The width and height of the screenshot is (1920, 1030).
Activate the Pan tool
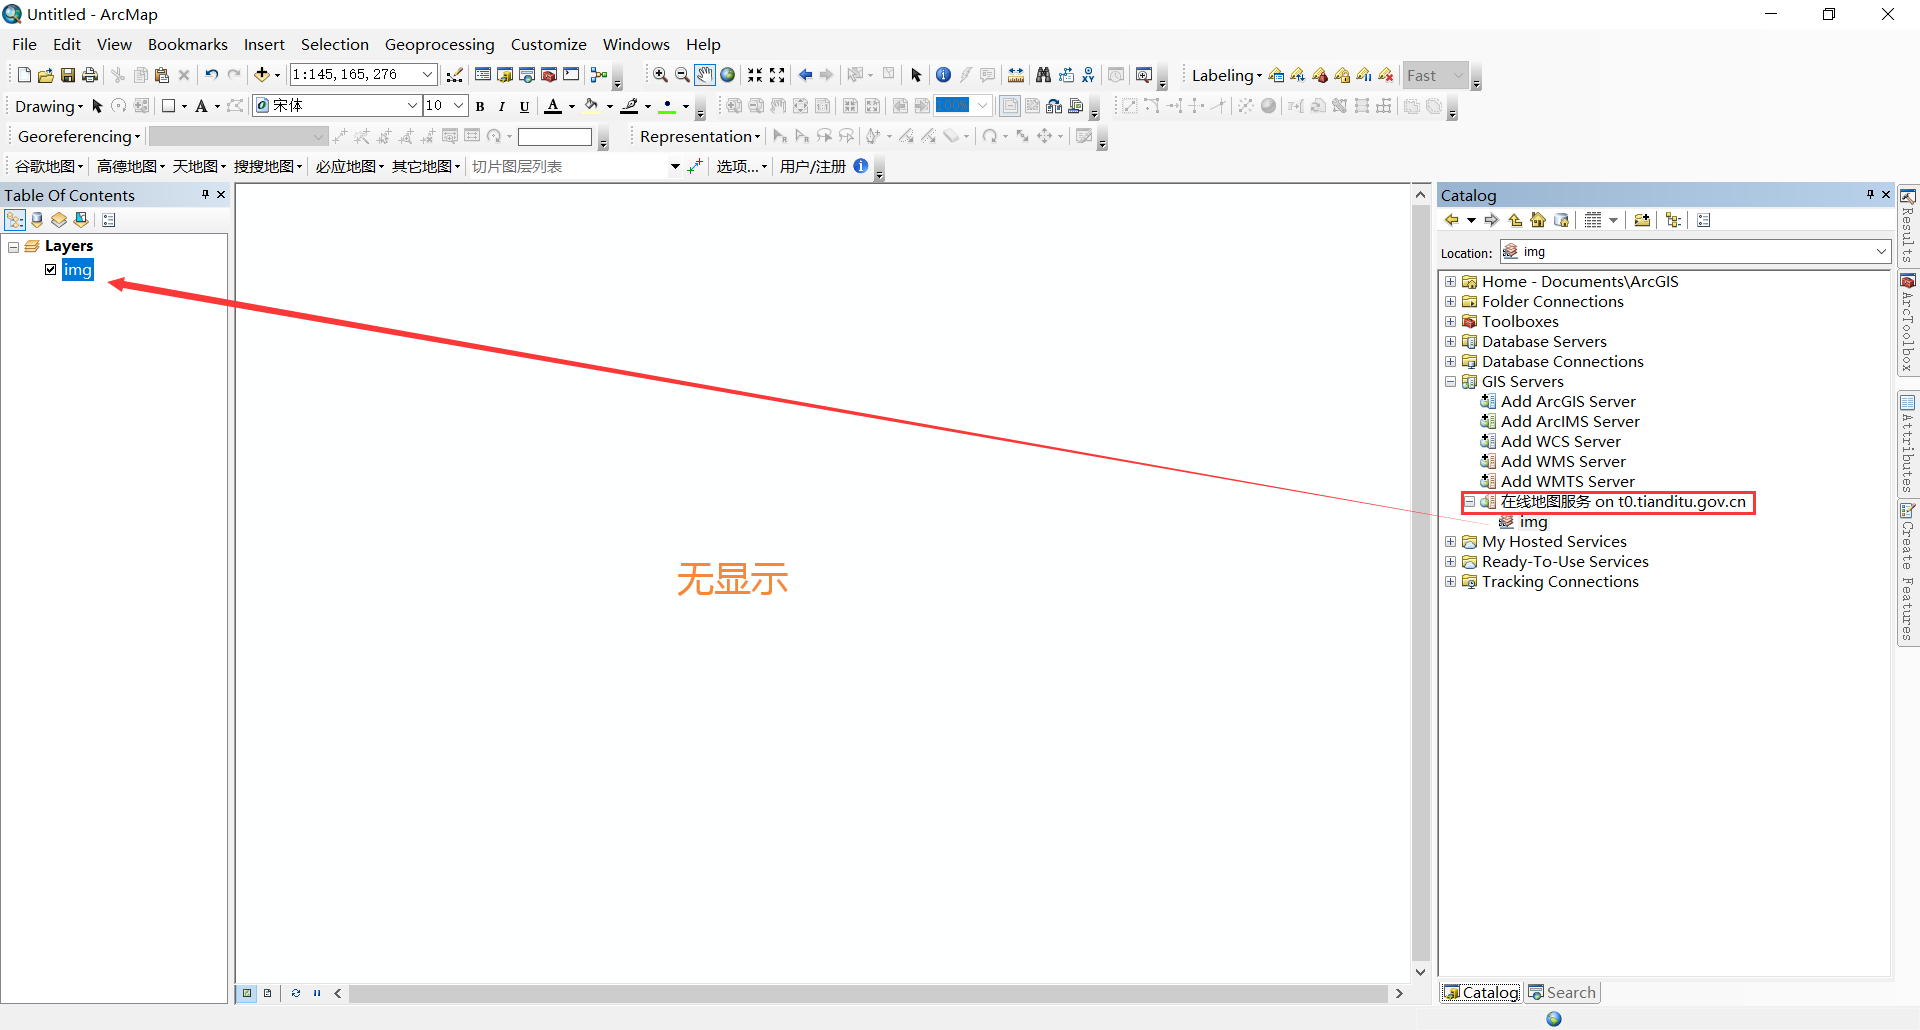click(x=705, y=74)
